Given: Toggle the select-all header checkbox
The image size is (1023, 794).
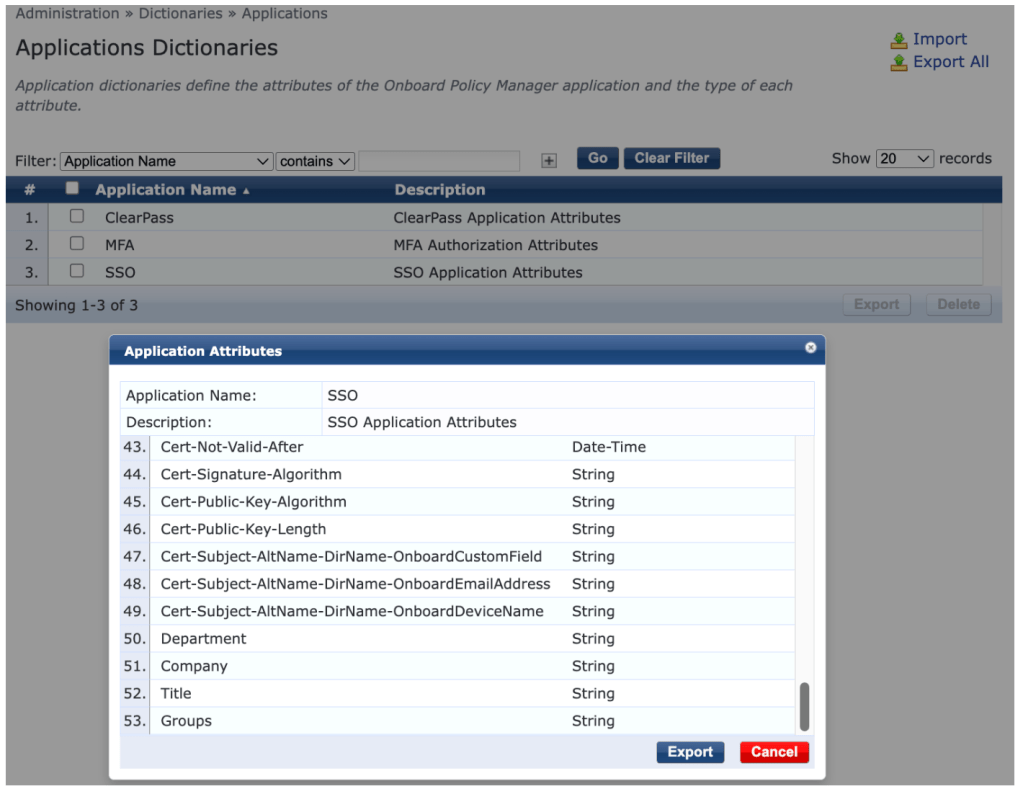Looking at the screenshot, I should click(x=72, y=188).
